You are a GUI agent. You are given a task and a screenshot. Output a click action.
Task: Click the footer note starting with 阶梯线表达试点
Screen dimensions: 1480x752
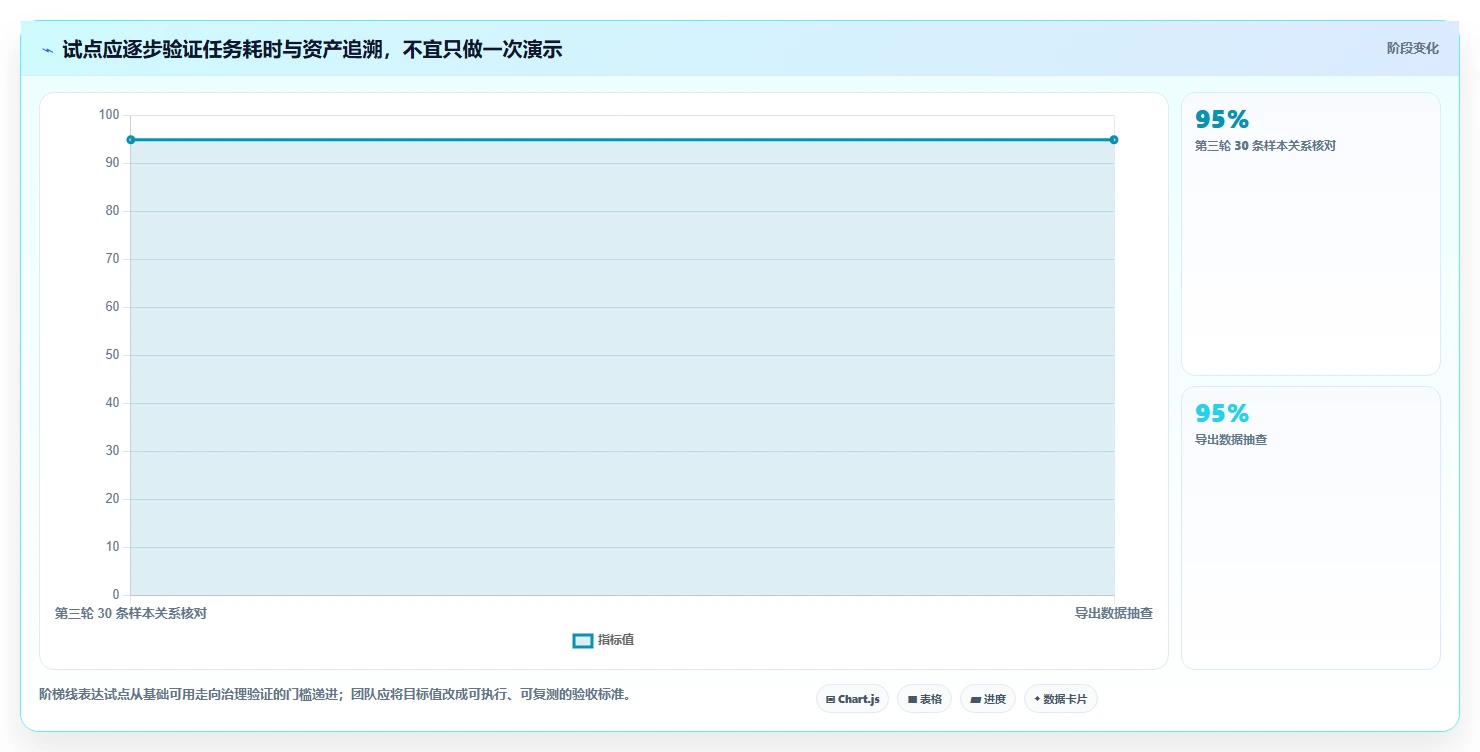click(x=336, y=694)
